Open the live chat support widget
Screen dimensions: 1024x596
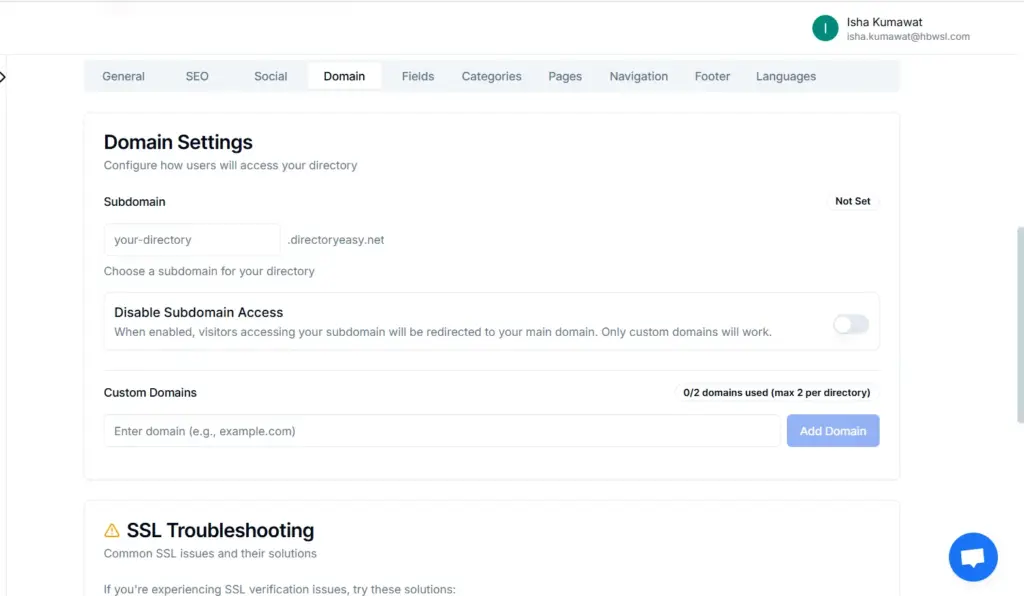(x=972, y=557)
